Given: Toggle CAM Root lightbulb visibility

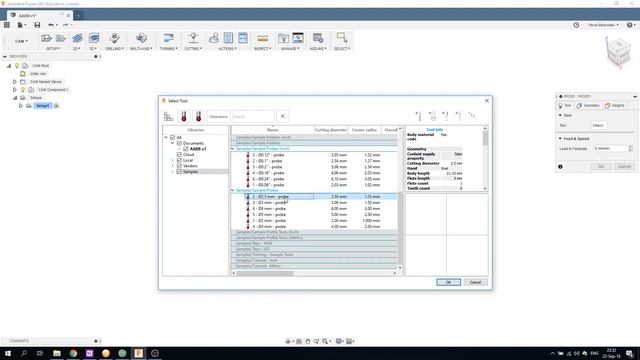Looking at the screenshot, I should click(17, 66).
